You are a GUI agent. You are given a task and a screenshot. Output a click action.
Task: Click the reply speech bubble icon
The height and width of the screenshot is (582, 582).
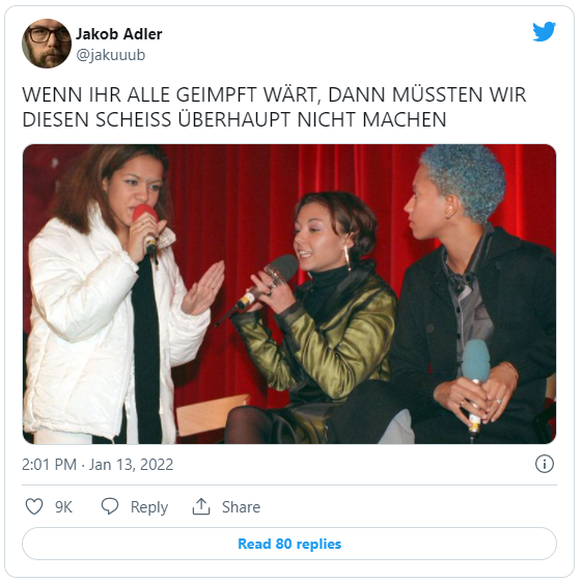pyautogui.click(x=110, y=507)
